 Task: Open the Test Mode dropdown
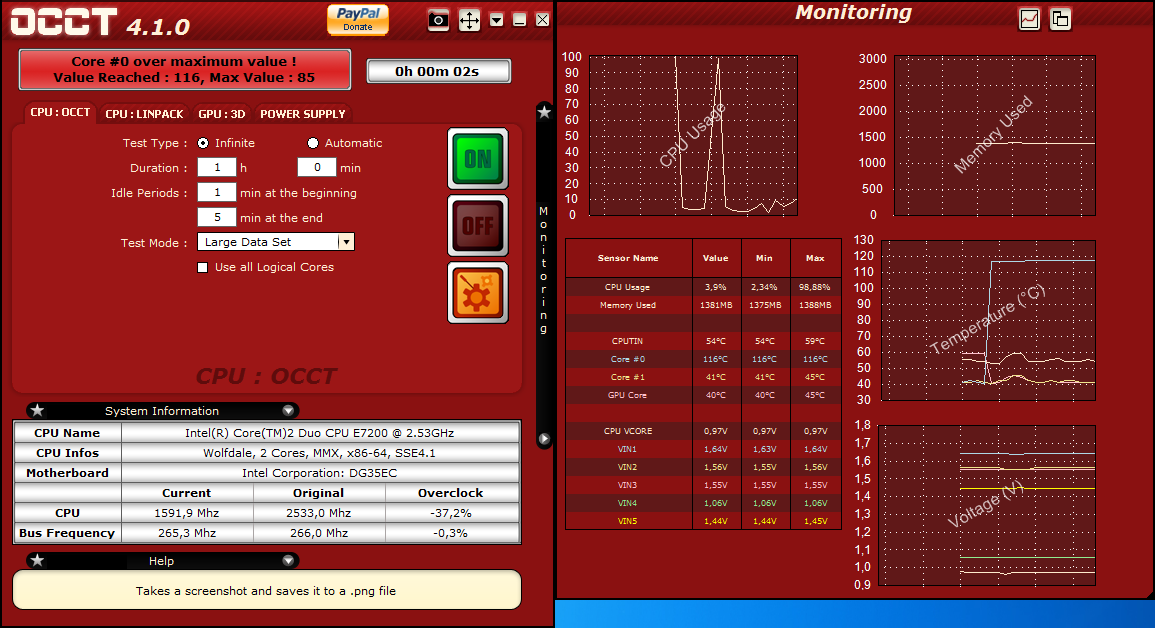(x=275, y=242)
